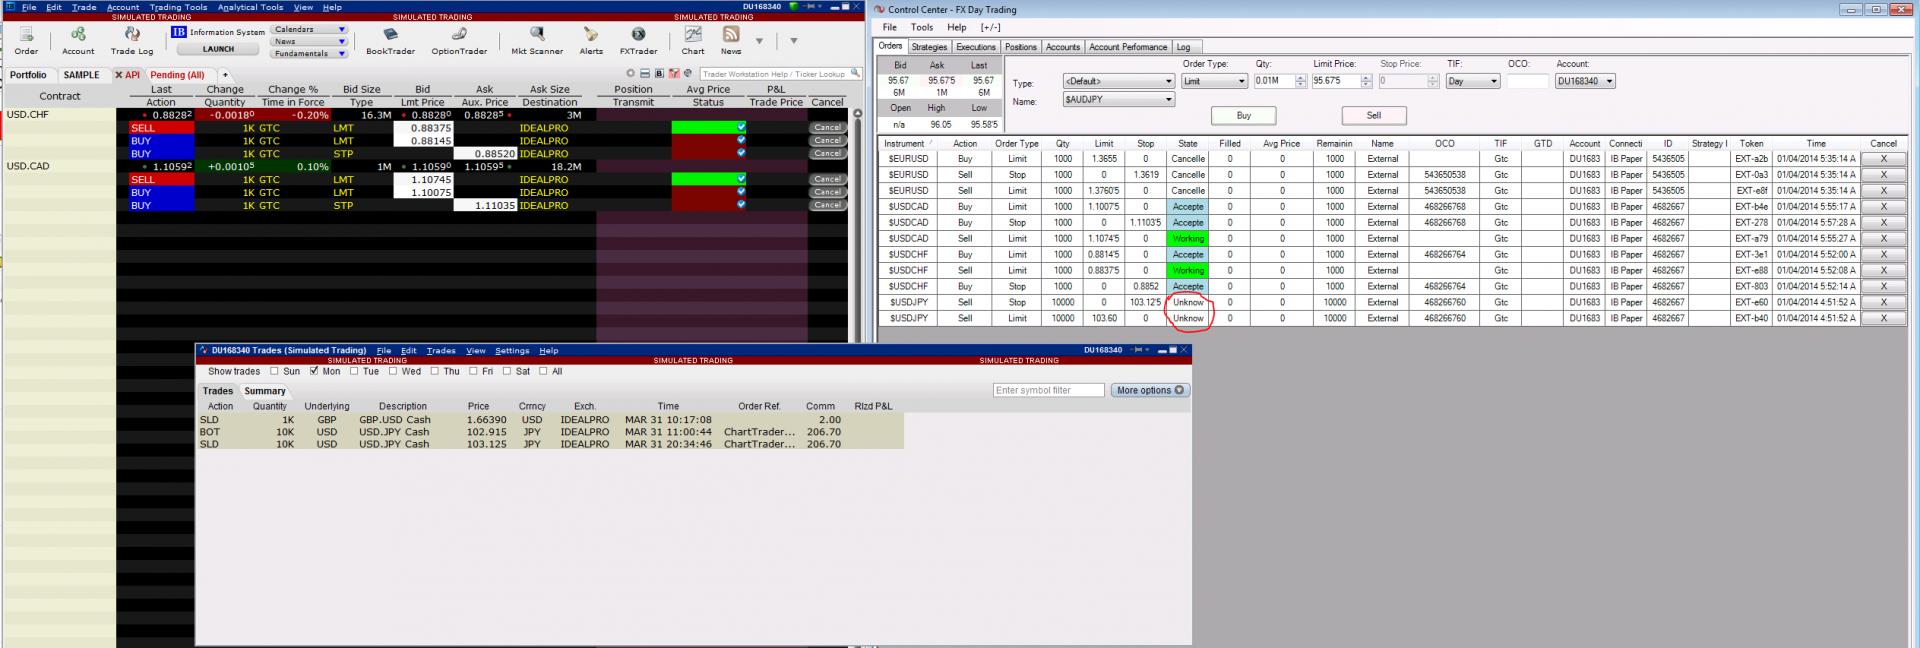Open Analytical Tools menu in TWS
Screen dimensions: 1920x648
coord(250,7)
